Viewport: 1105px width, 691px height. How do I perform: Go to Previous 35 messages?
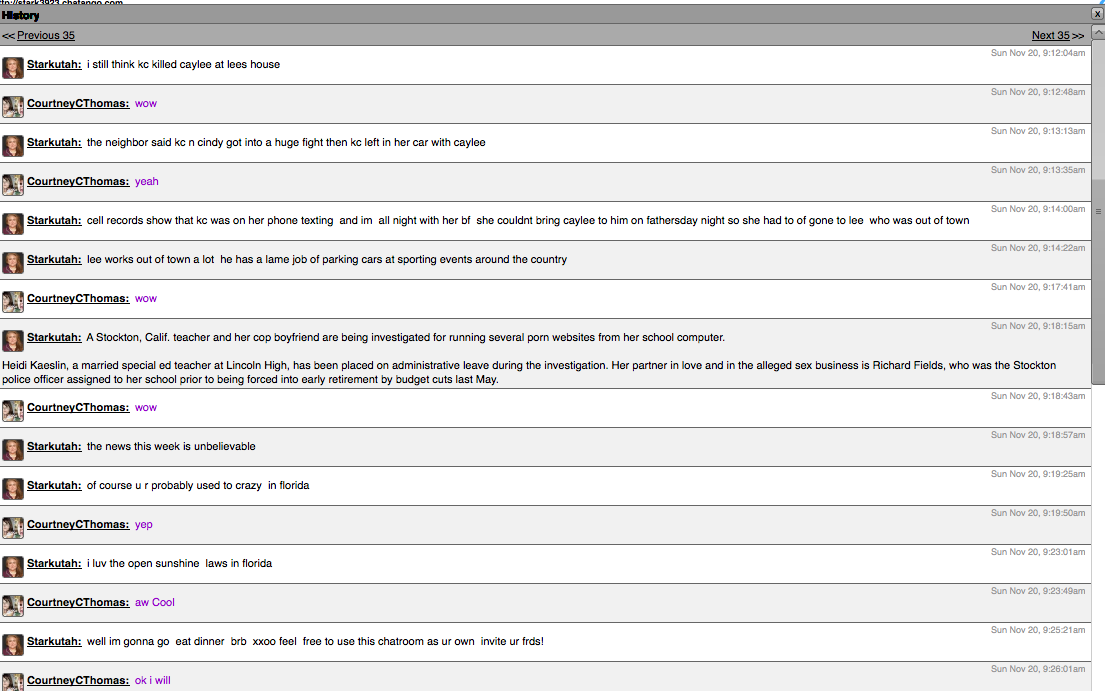tap(45, 35)
